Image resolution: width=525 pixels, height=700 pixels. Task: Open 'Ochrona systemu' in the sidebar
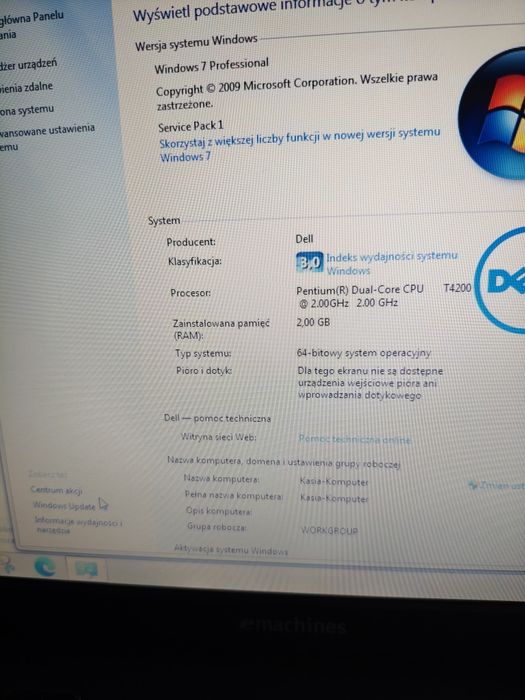coord(27,110)
